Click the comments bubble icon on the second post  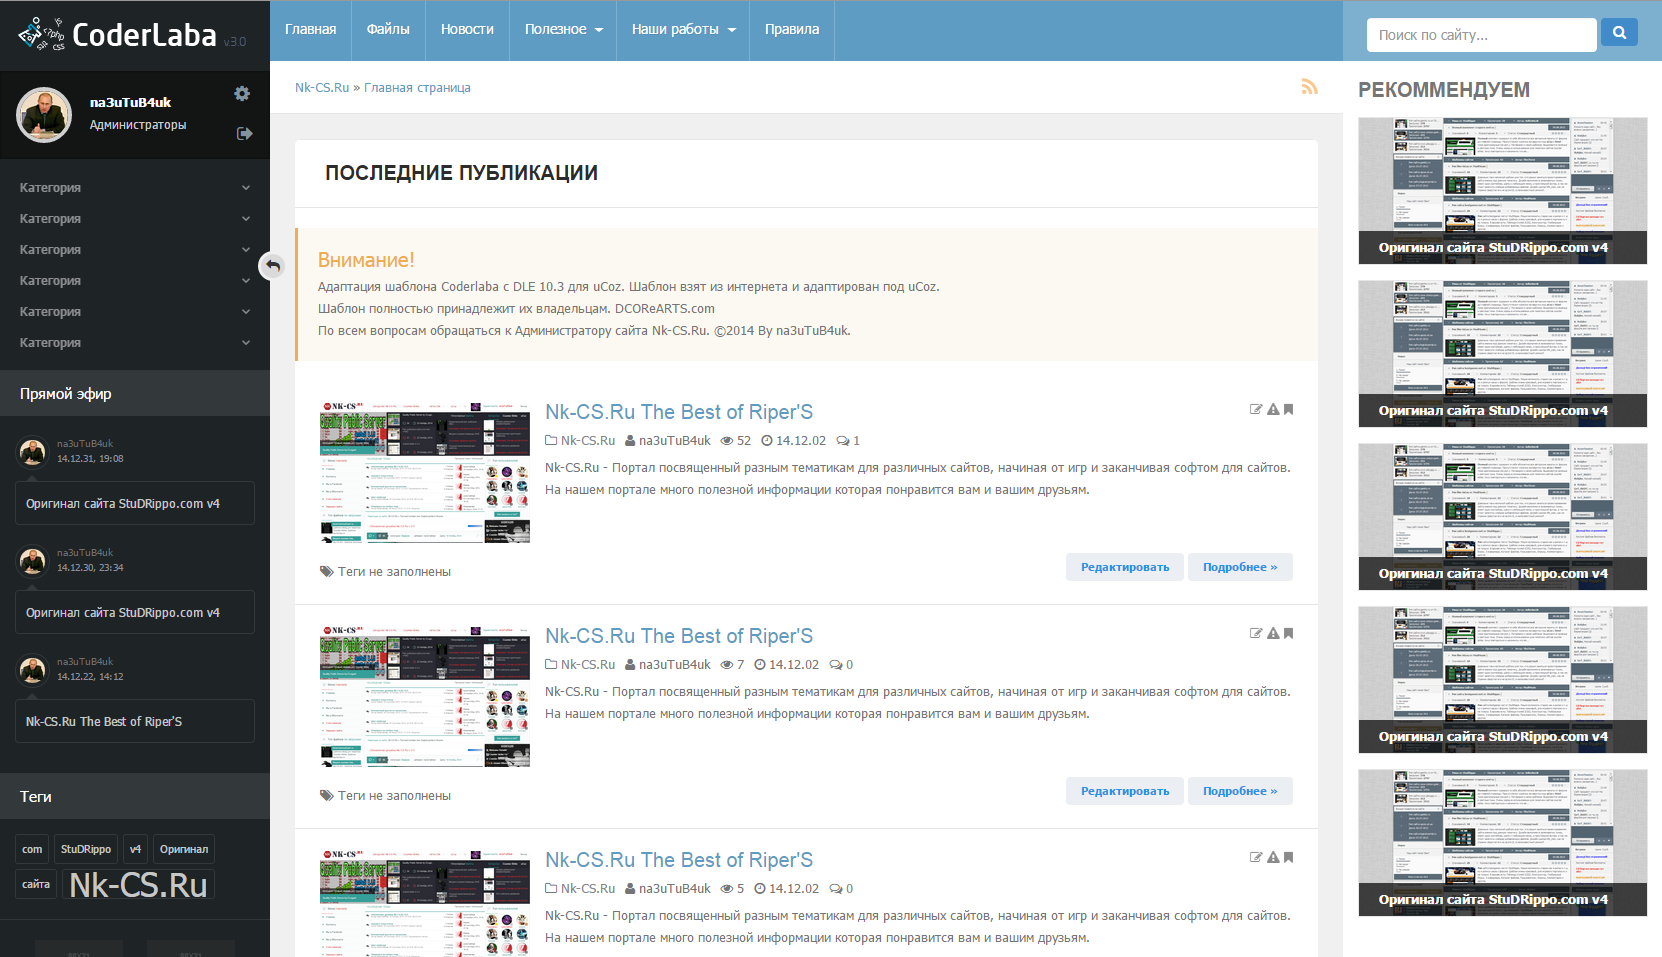point(836,665)
